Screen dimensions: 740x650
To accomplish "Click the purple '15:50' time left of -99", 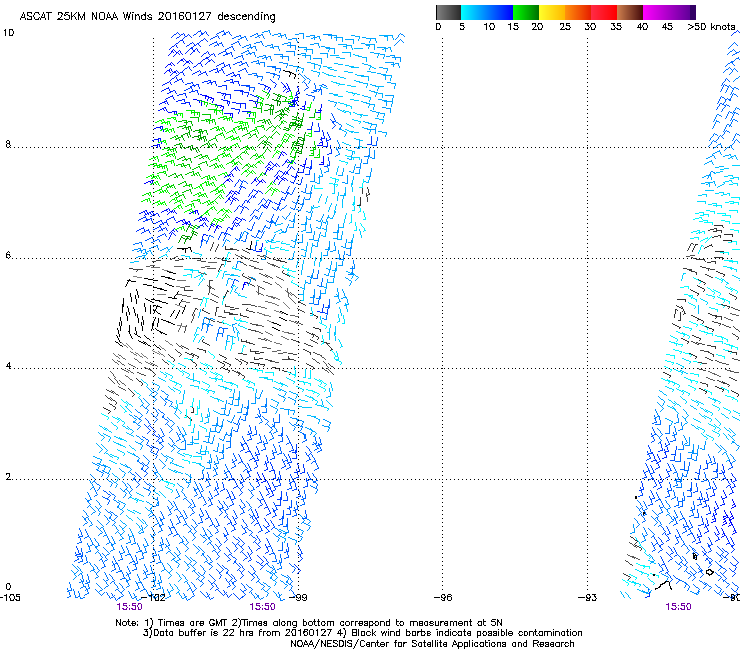I will (262, 607).
